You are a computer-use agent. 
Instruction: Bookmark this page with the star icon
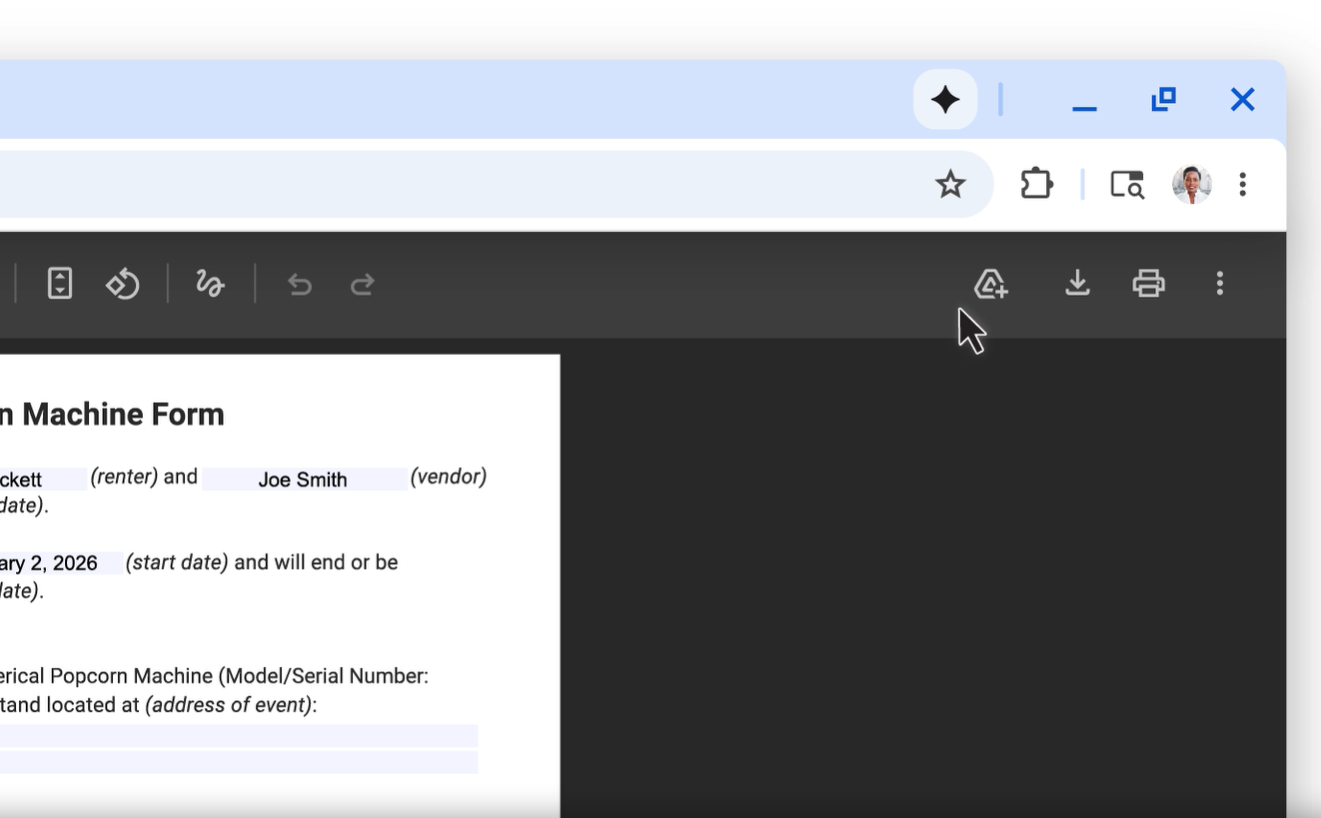click(x=950, y=184)
